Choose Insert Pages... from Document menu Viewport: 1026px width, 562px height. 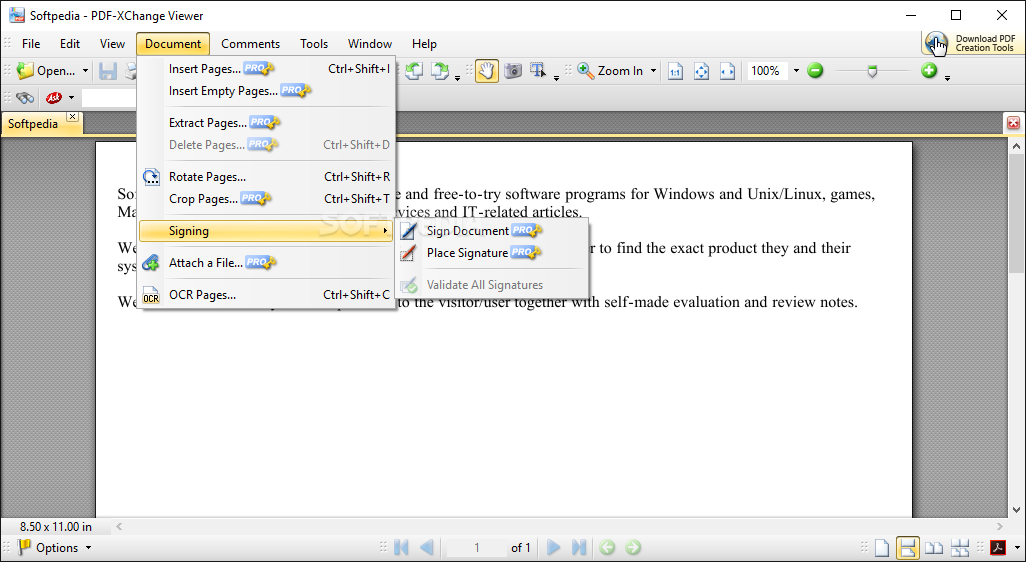266,69
